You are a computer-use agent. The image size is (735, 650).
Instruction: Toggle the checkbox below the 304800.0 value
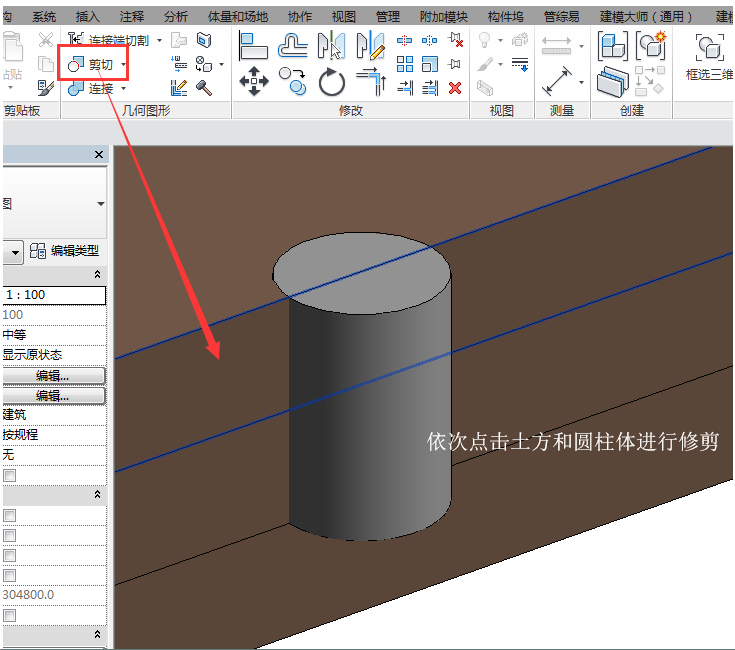pyautogui.click(x=9, y=615)
